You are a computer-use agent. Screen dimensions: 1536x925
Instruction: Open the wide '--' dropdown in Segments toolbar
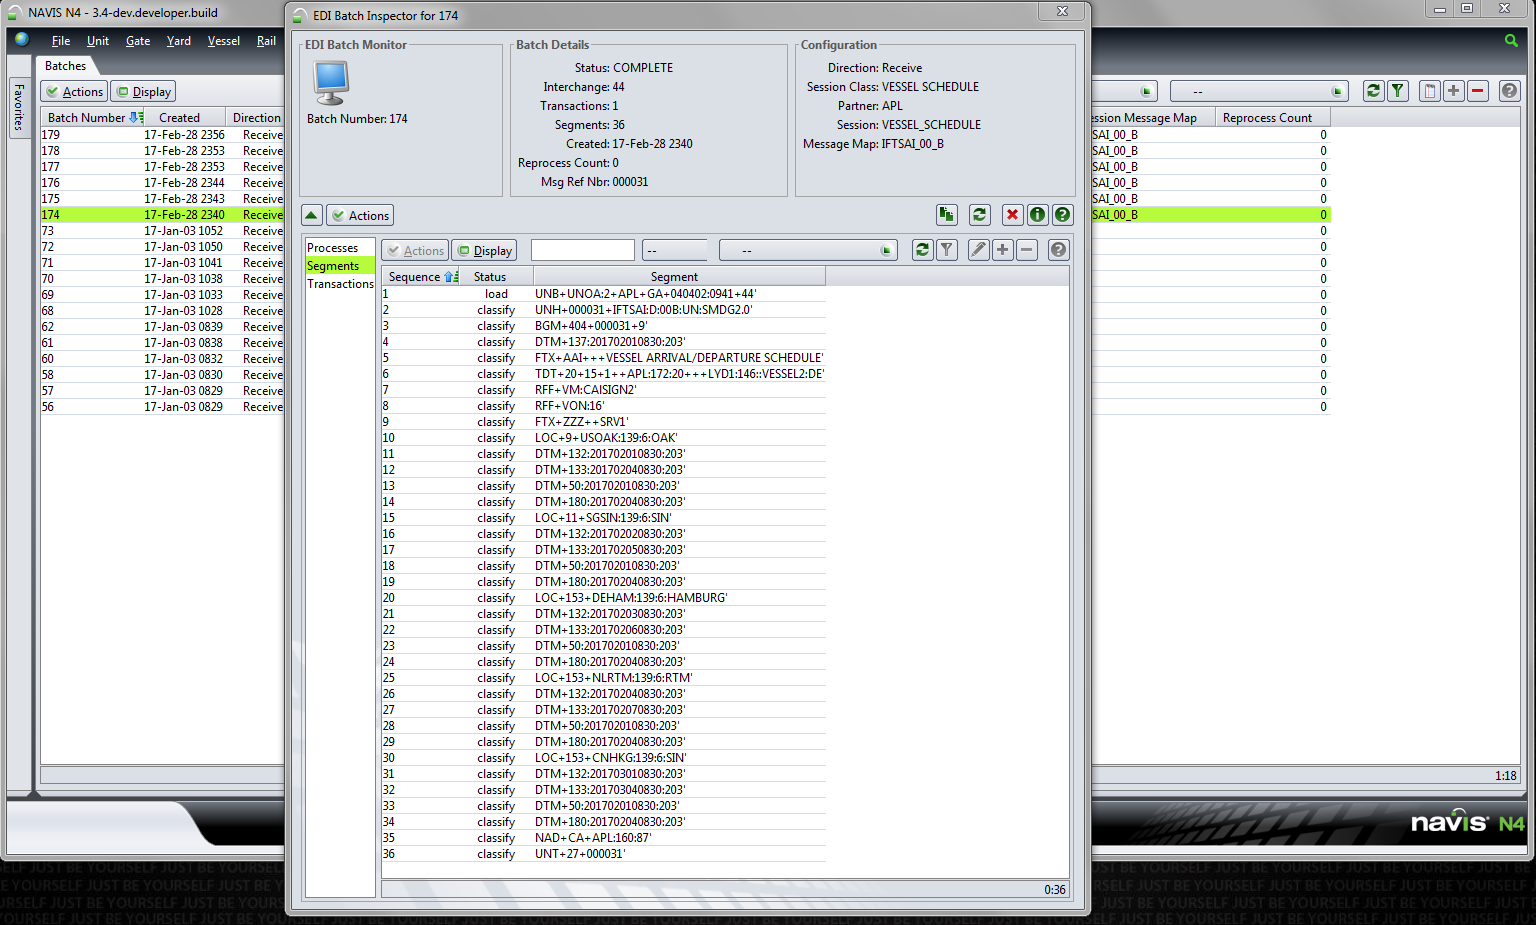(x=808, y=250)
